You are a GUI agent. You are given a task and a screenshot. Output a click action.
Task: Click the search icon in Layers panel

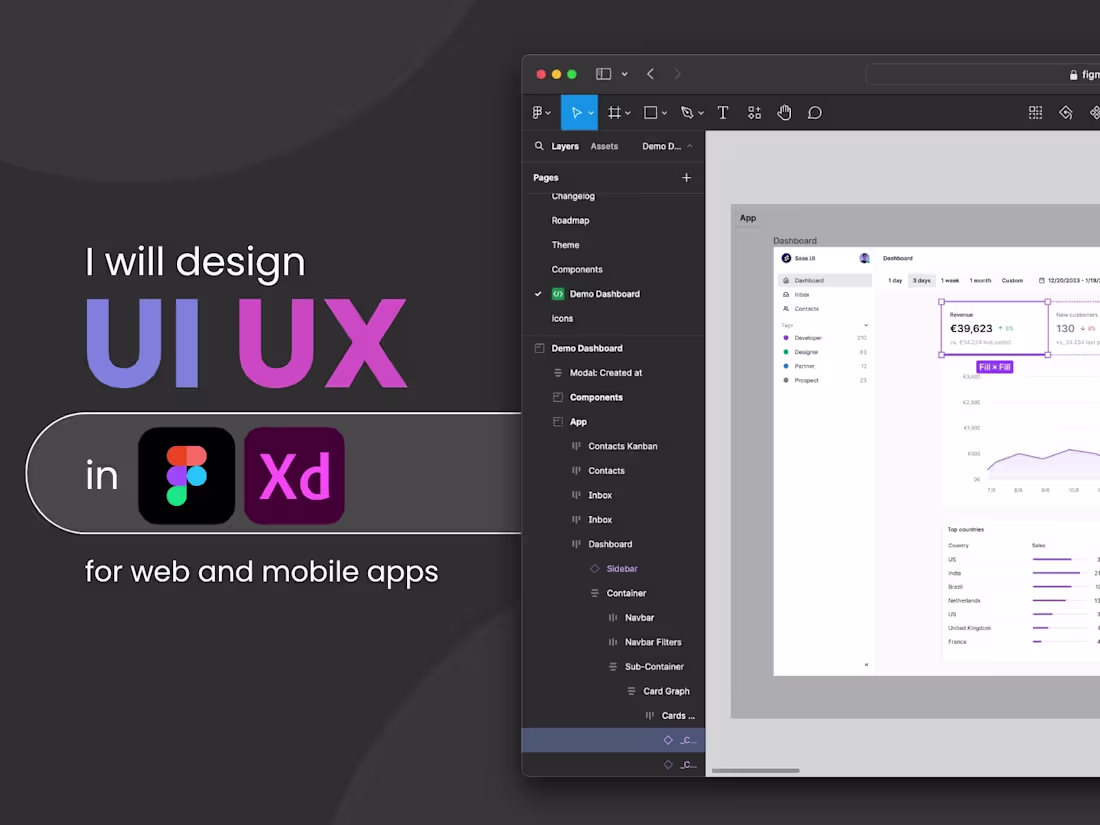coord(539,146)
